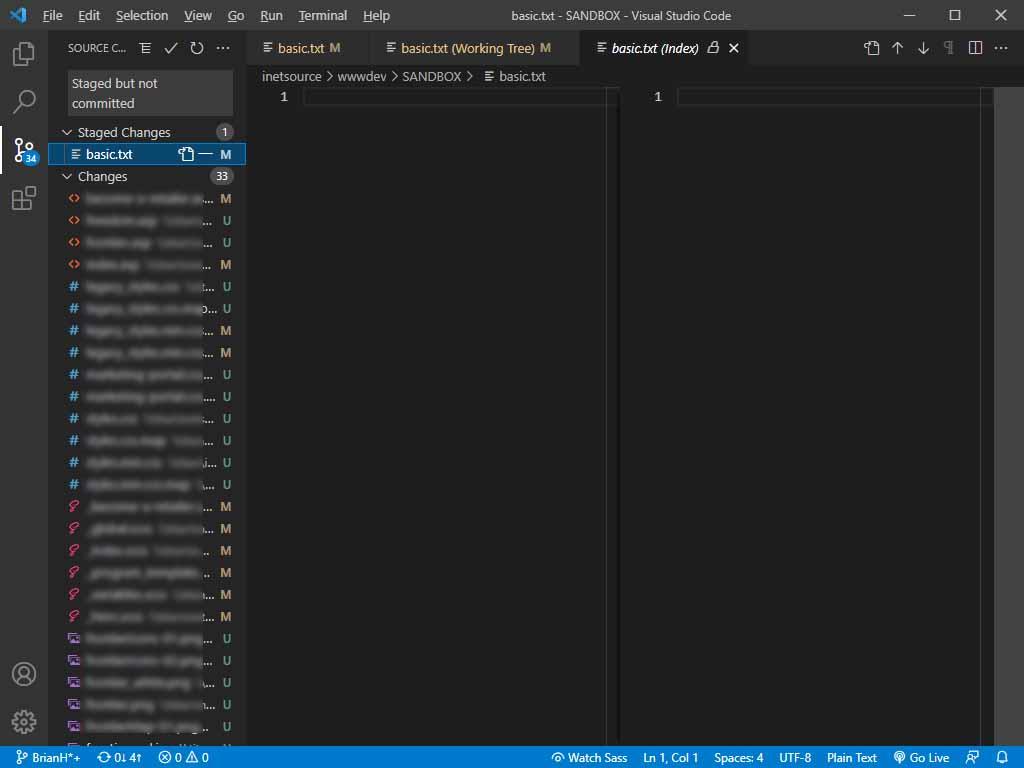
Task: Open the Accounts icon in activity bar
Action: (x=24, y=674)
